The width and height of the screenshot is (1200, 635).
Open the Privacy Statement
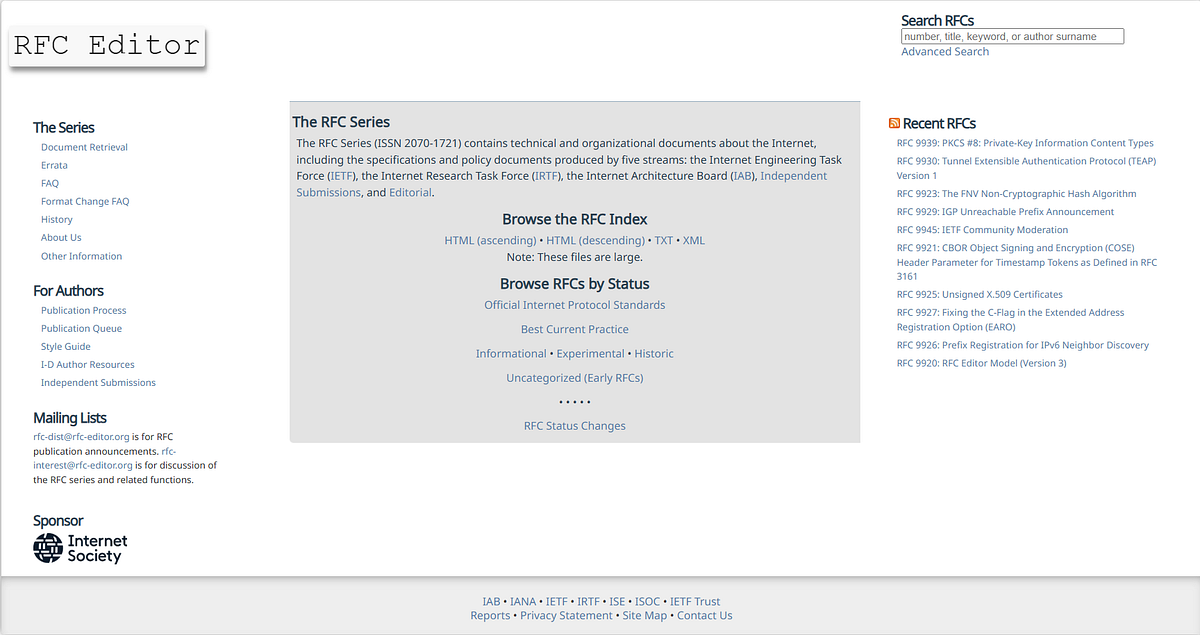(x=566, y=616)
